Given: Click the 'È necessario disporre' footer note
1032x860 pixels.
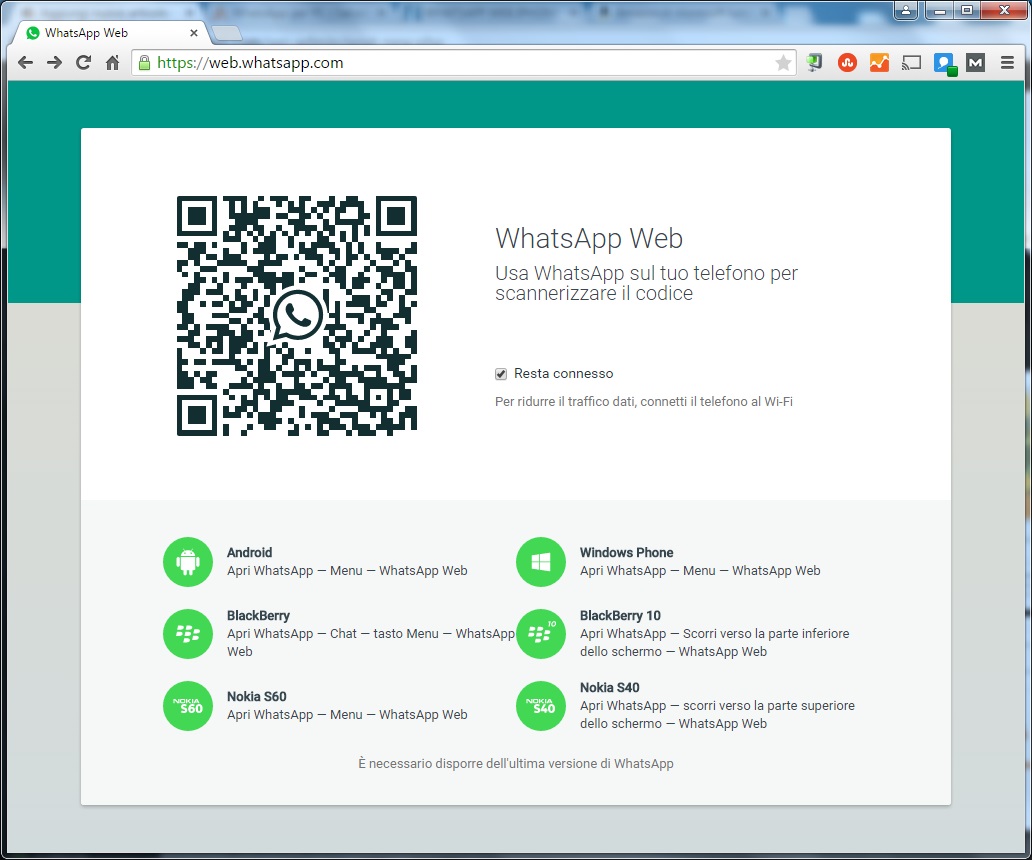Looking at the screenshot, I should [x=516, y=764].
